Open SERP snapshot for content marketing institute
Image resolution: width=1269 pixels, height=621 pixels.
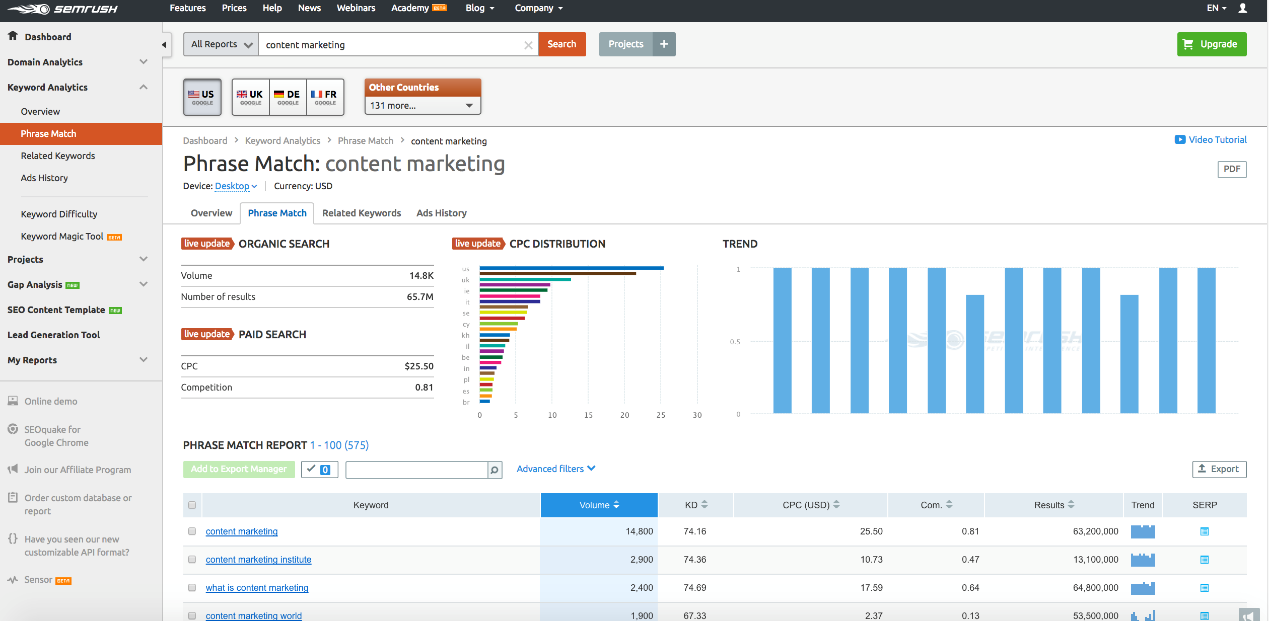(1204, 560)
